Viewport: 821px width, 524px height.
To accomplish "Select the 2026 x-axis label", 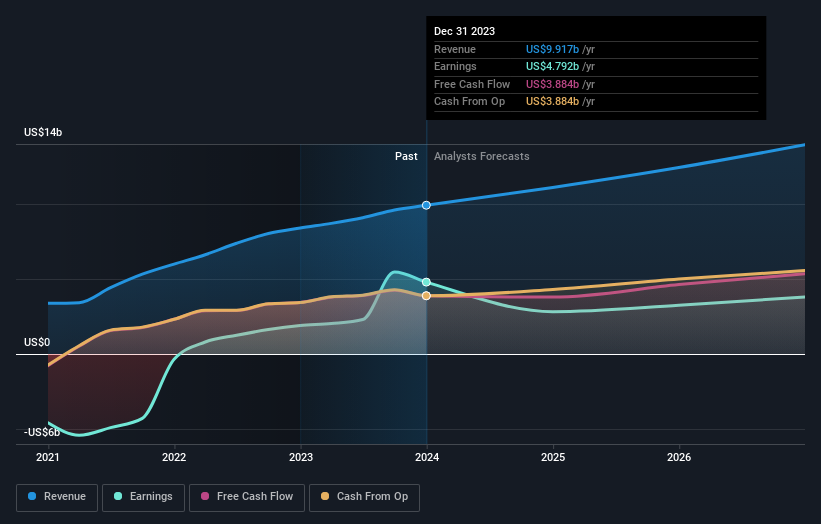I will (x=679, y=457).
